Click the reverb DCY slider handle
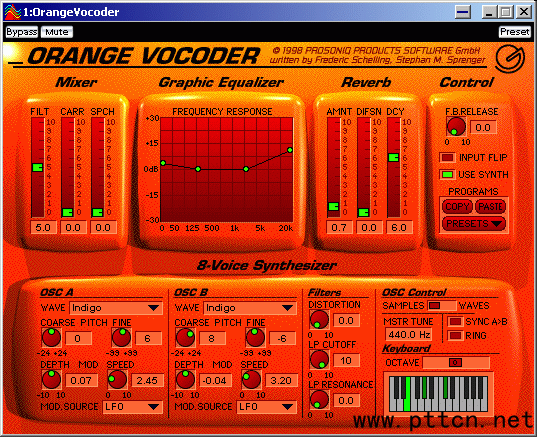 click(x=394, y=158)
